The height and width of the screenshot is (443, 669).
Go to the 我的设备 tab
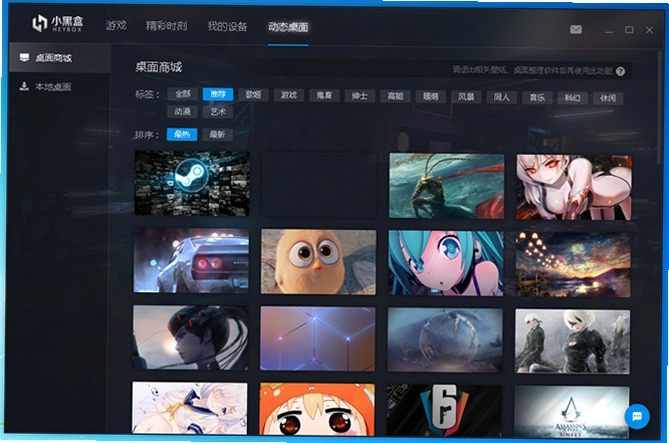coord(227,26)
